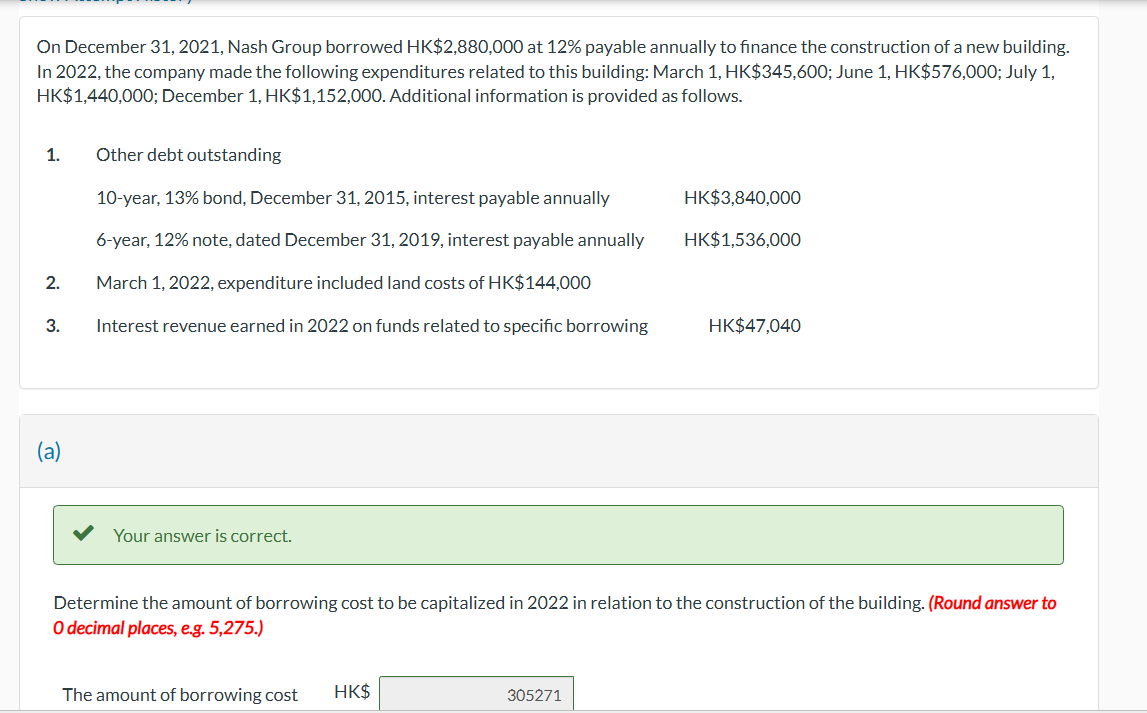Select the HK$ label beside the input field

(x=351, y=690)
